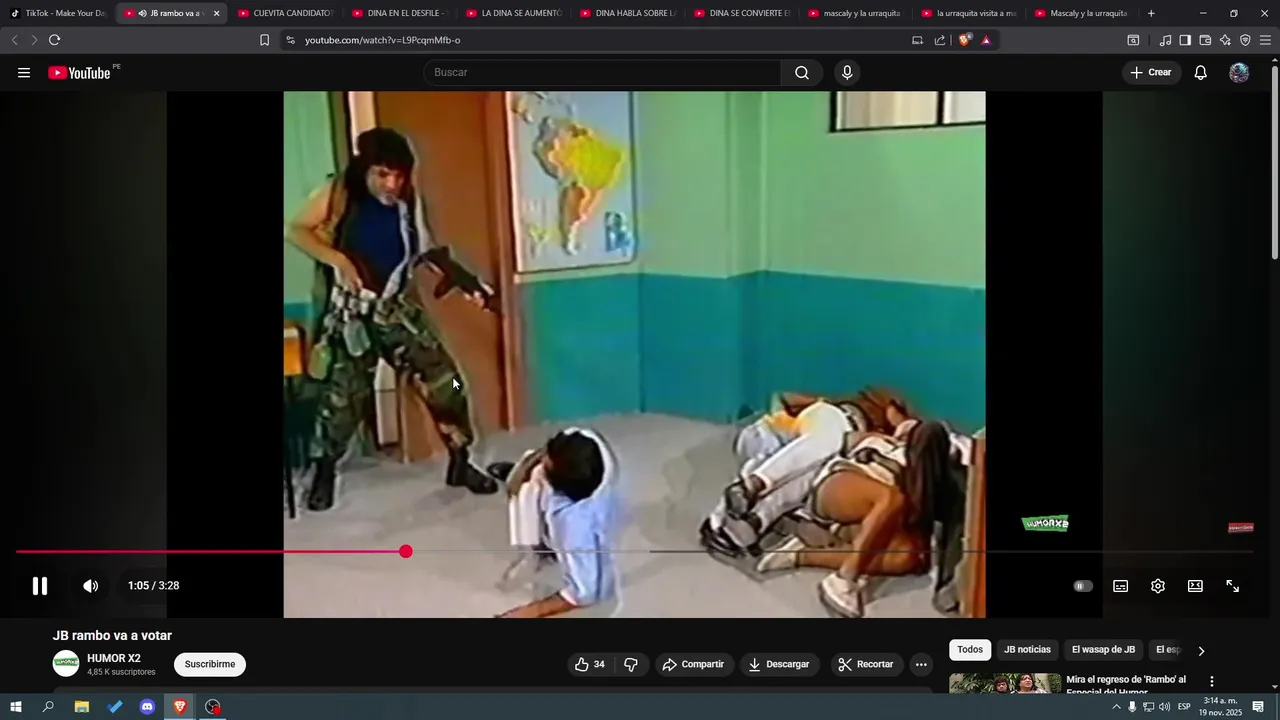Switch to DINA SE CONVIERTE tab

tap(741, 13)
